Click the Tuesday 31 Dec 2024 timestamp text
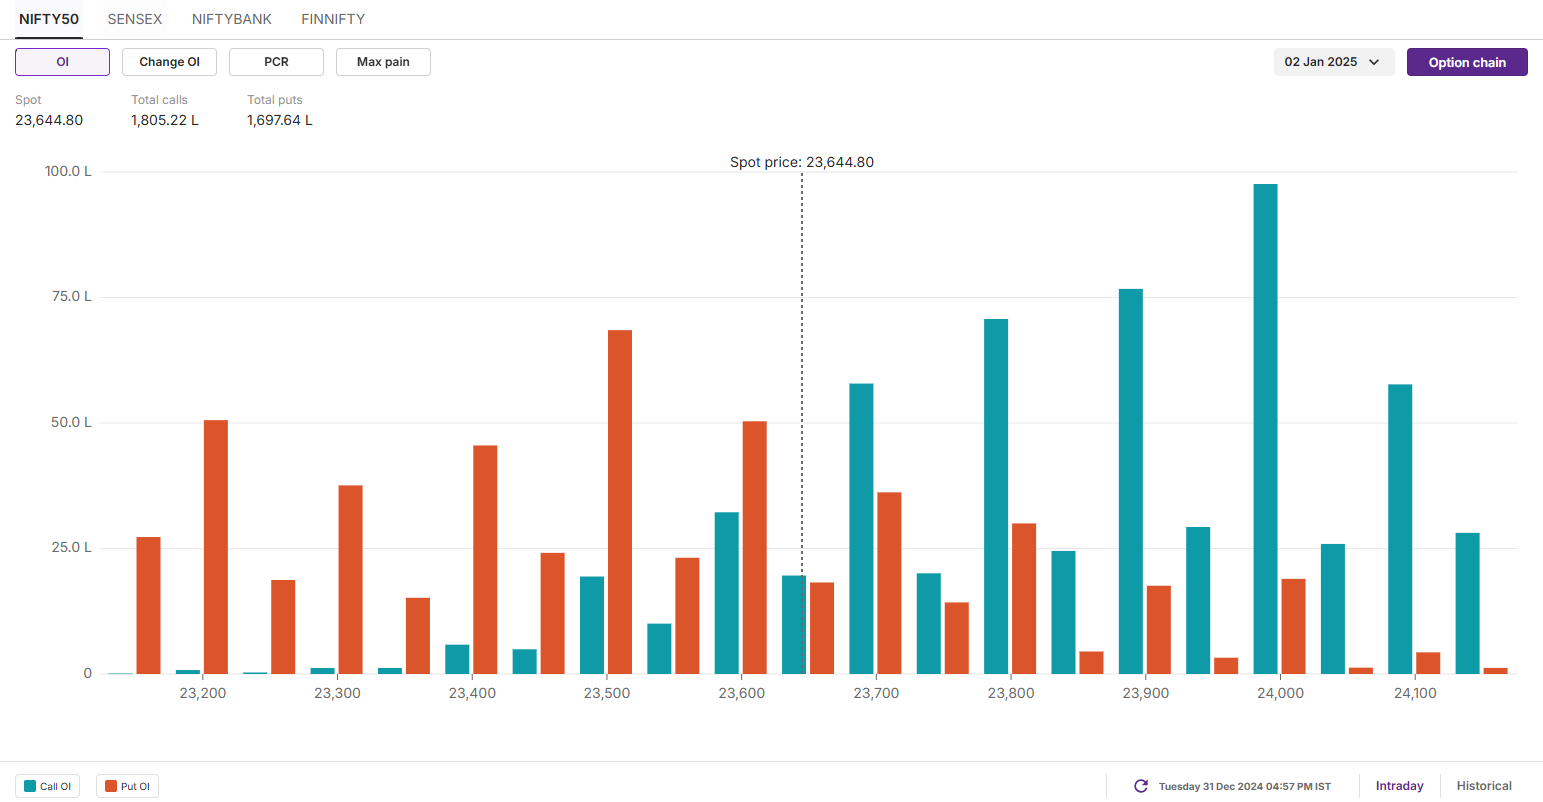This screenshot has height=802, width=1543. click(x=1245, y=786)
